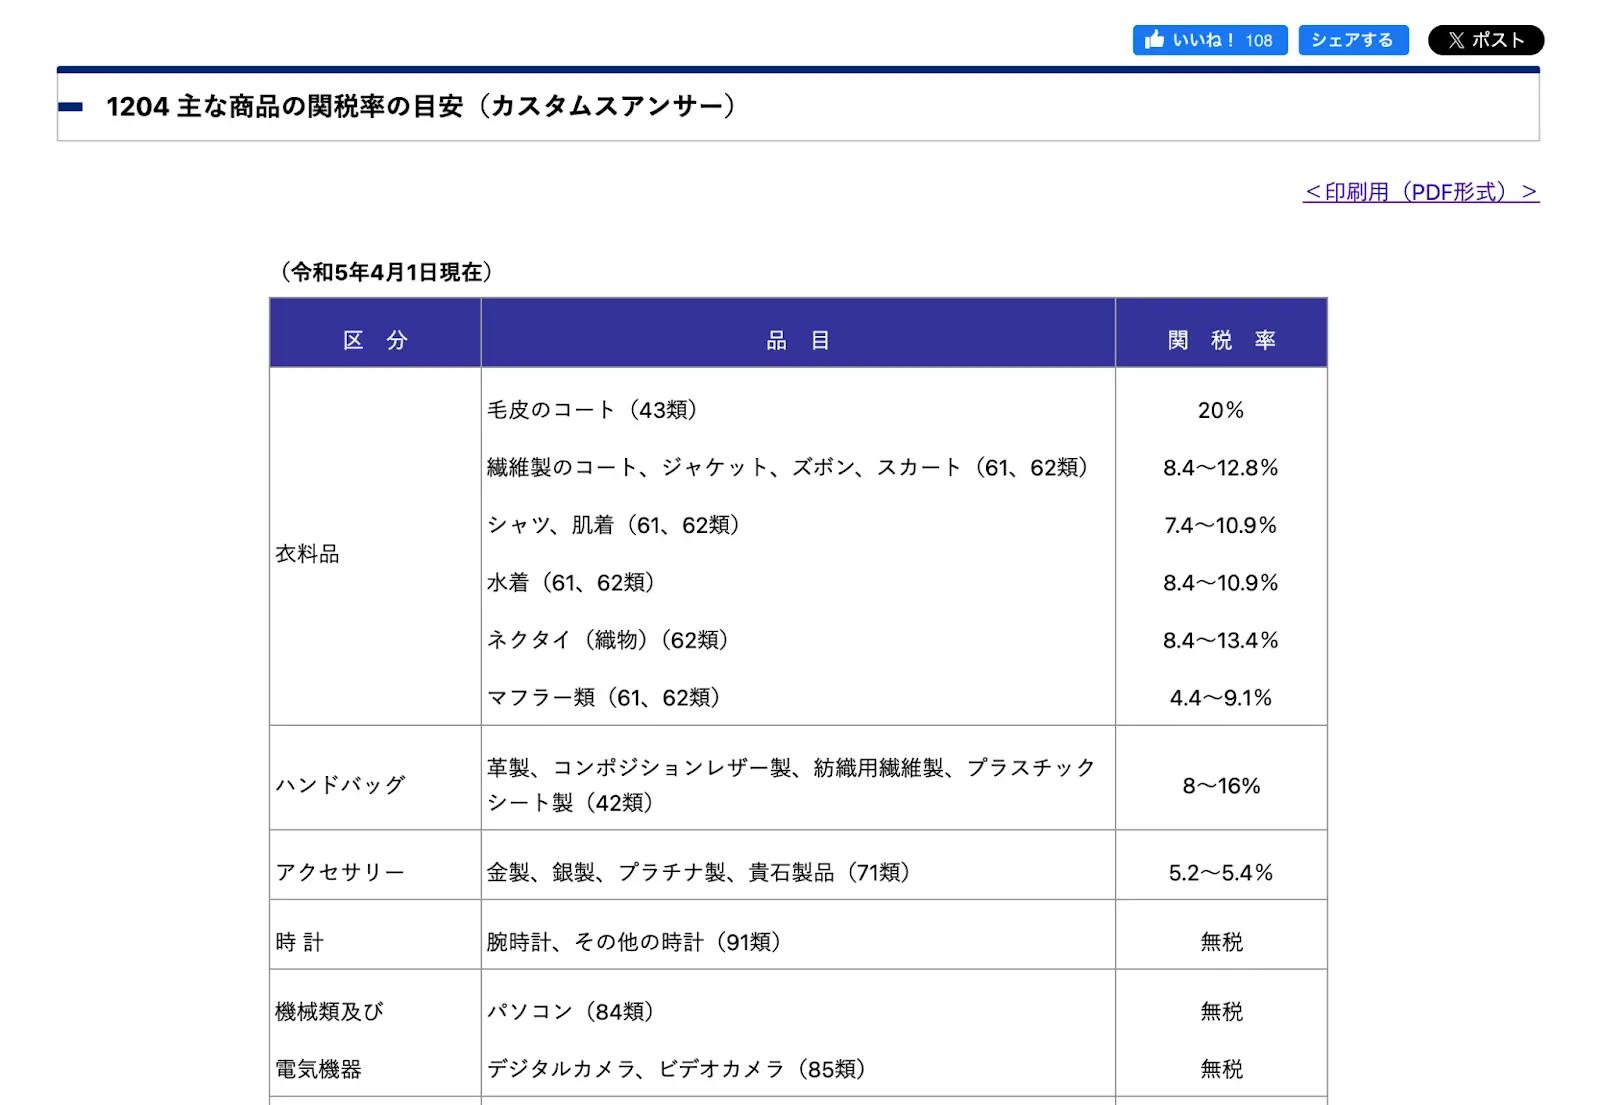Click the page heading 1204 主な商品の関税率の目安
This screenshot has width=1600, height=1105.
pyautogui.click(x=421, y=106)
